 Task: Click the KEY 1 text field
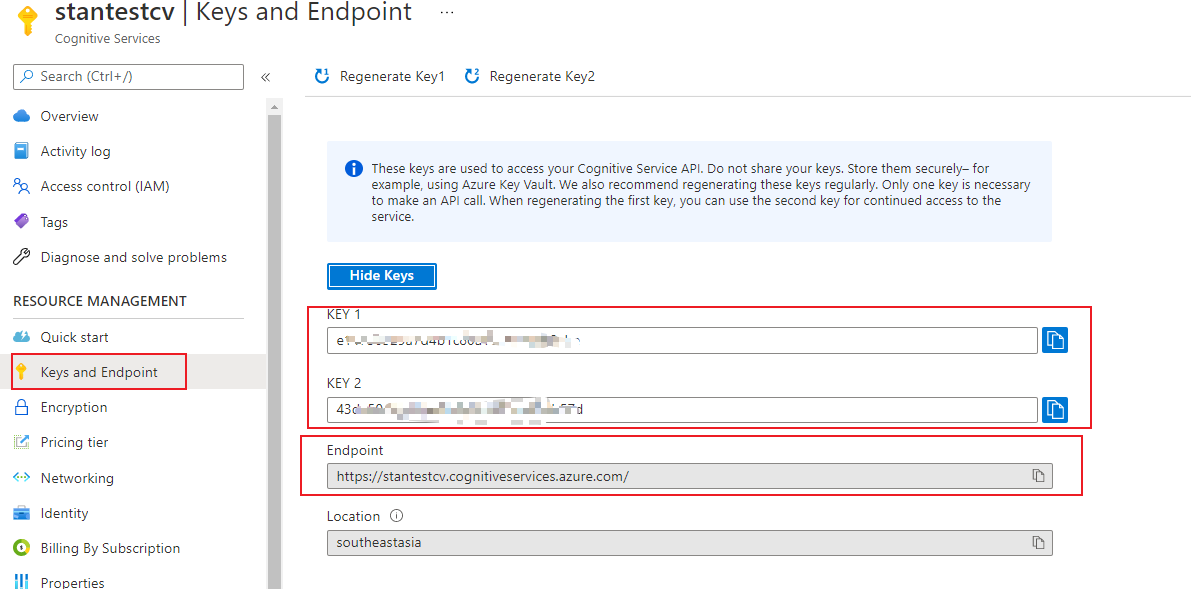(682, 341)
